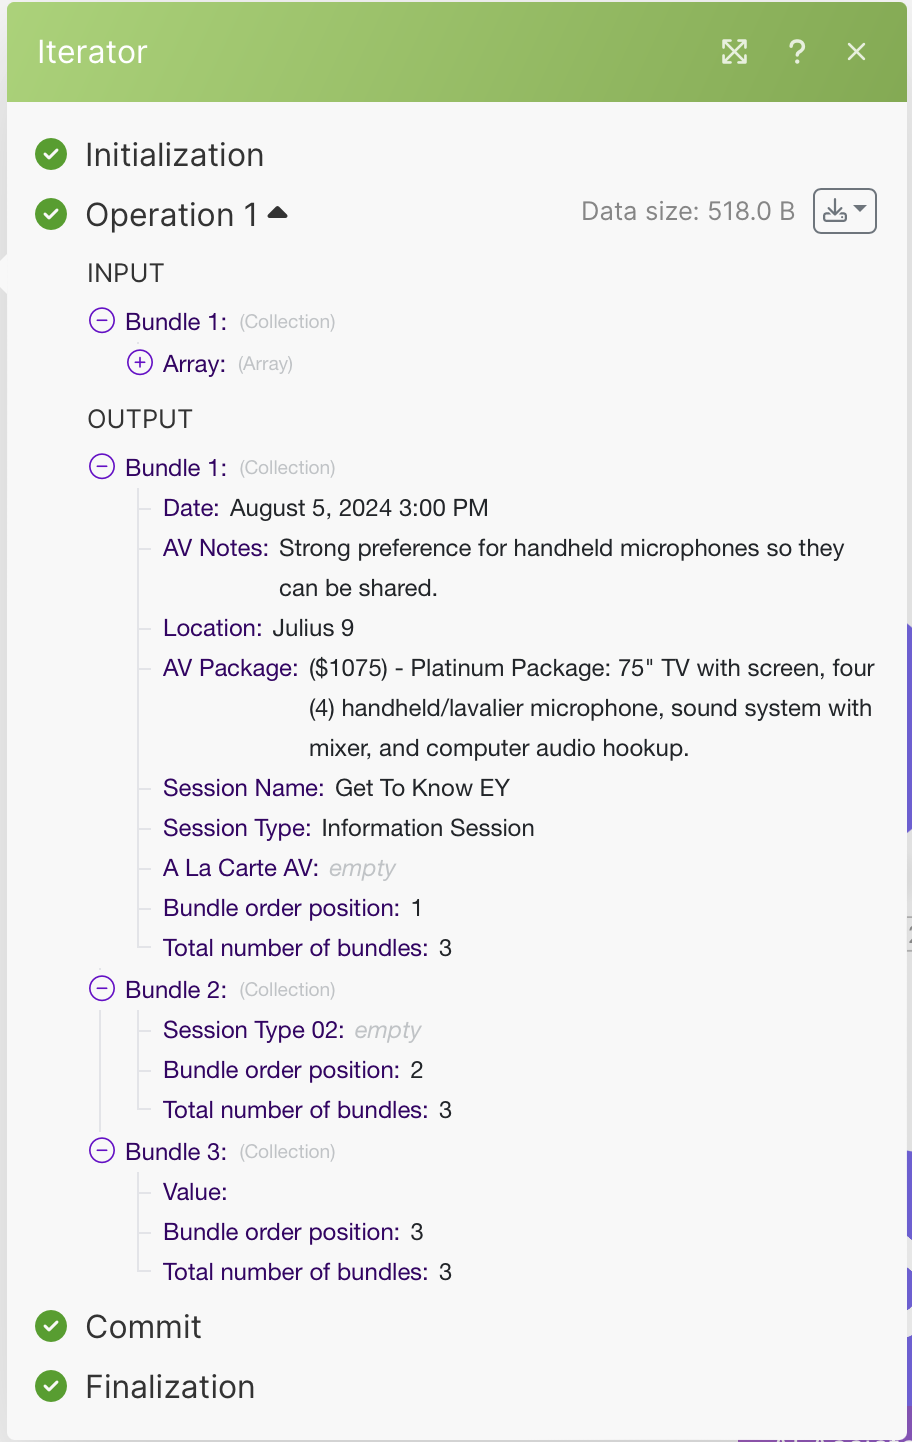Open the download output bundles dropdown
This screenshot has height=1442, width=912.
(x=845, y=211)
